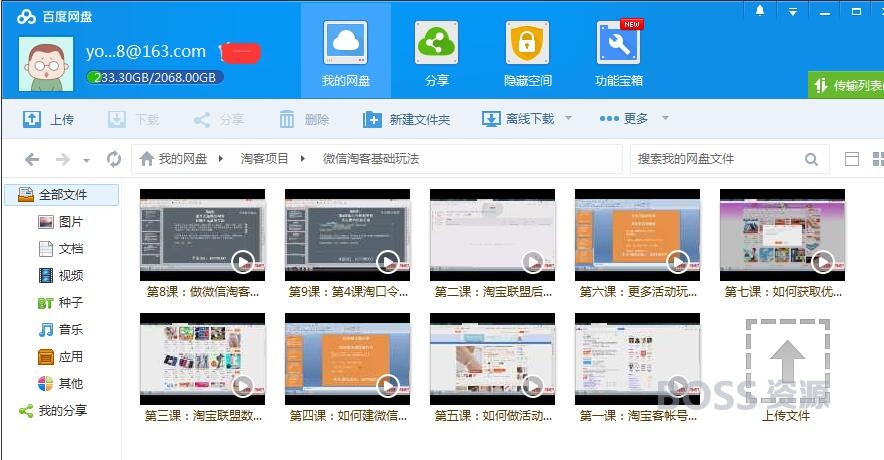Click the search magnifier icon

[811, 160]
